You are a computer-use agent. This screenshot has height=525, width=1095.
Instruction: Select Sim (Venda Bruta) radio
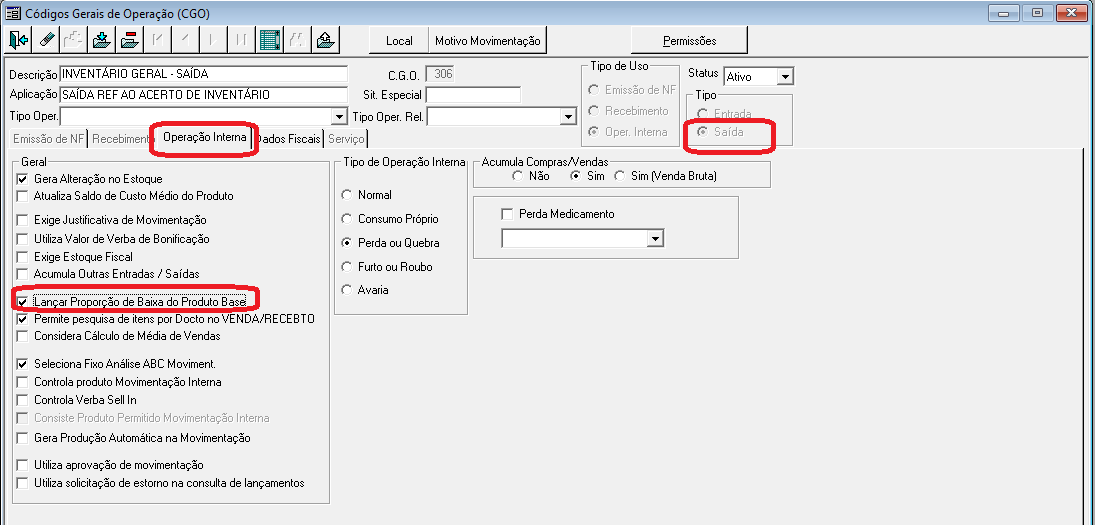[619, 176]
